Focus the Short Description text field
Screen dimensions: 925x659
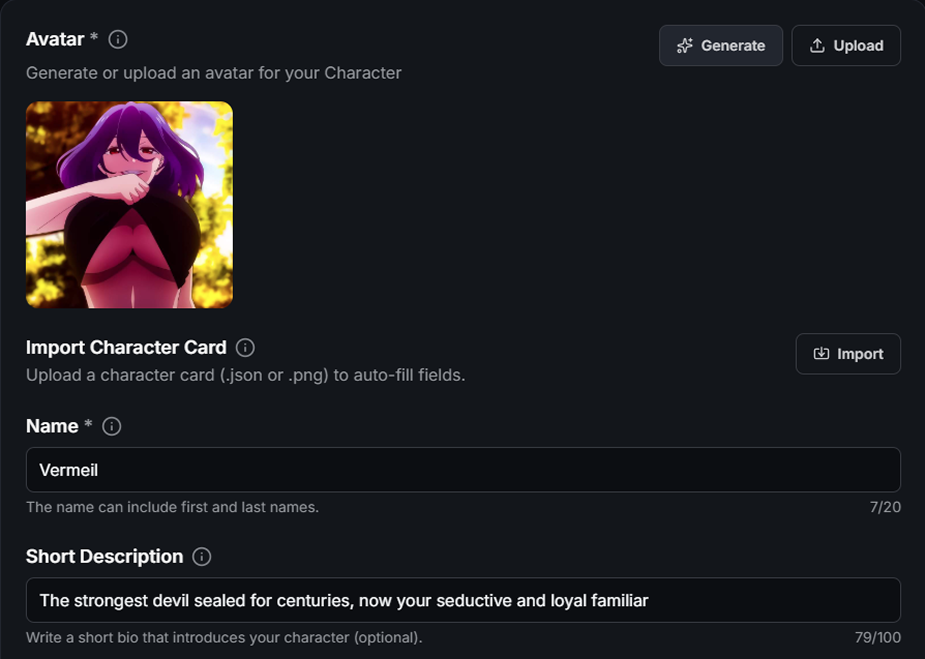click(463, 600)
